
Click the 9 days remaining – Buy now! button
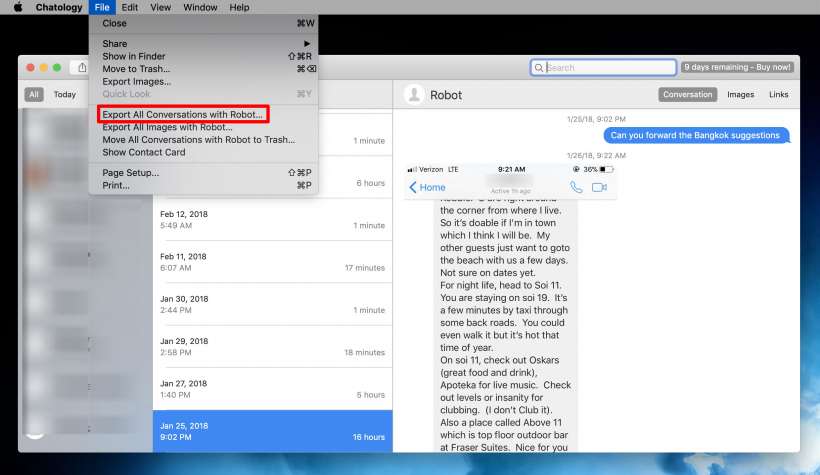(x=737, y=67)
